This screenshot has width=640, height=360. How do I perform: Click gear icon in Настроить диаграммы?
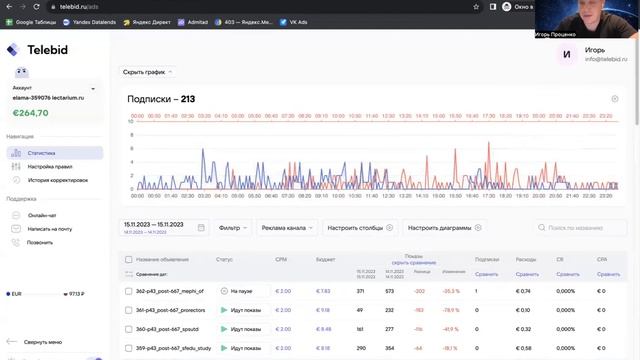click(x=478, y=228)
